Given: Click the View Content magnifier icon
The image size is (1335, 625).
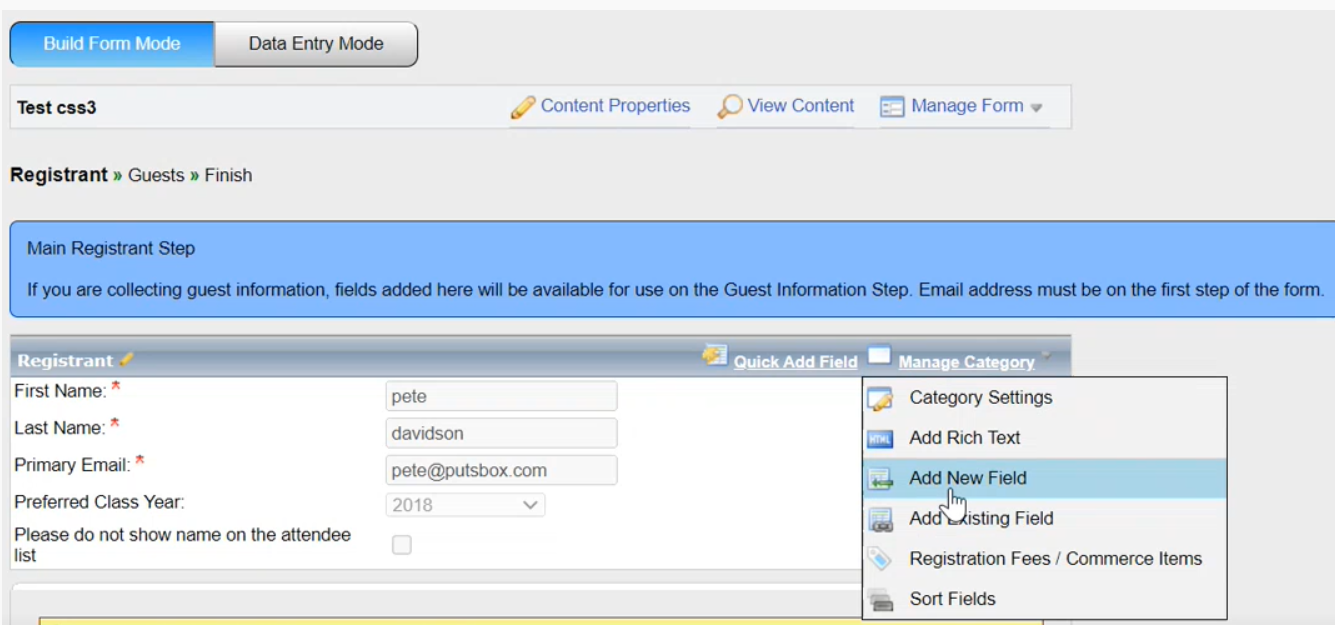Looking at the screenshot, I should [x=730, y=107].
